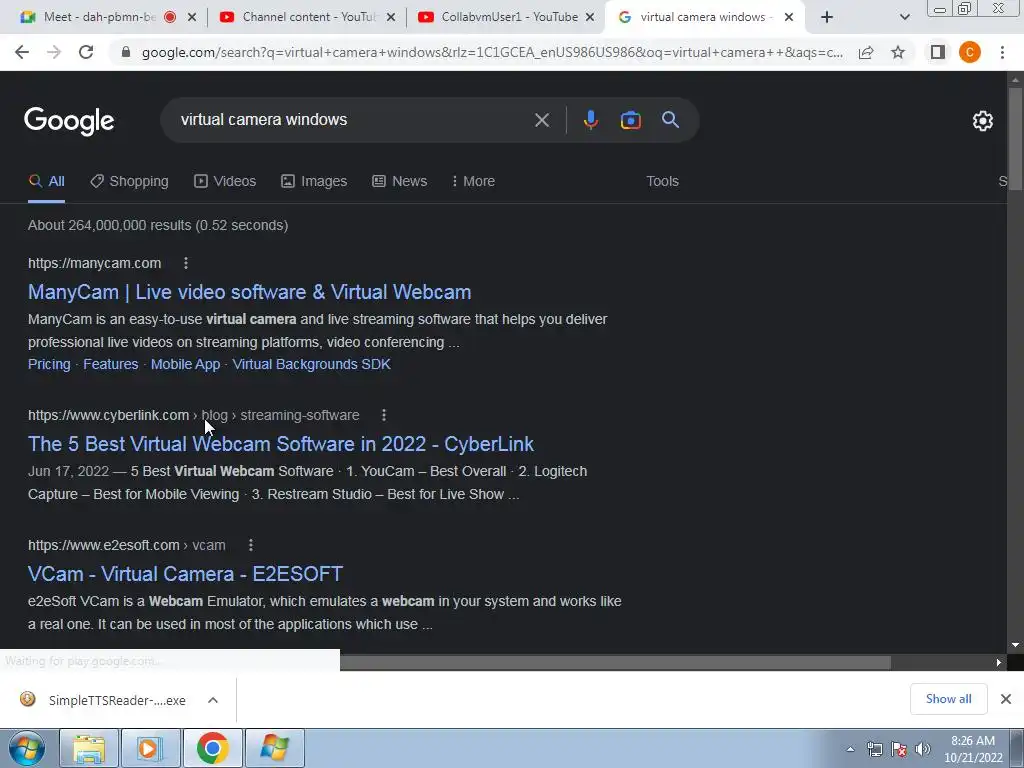The height and width of the screenshot is (768, 1024).
Task: Bookmark this page with the star icon
Action: click(898, 52)
